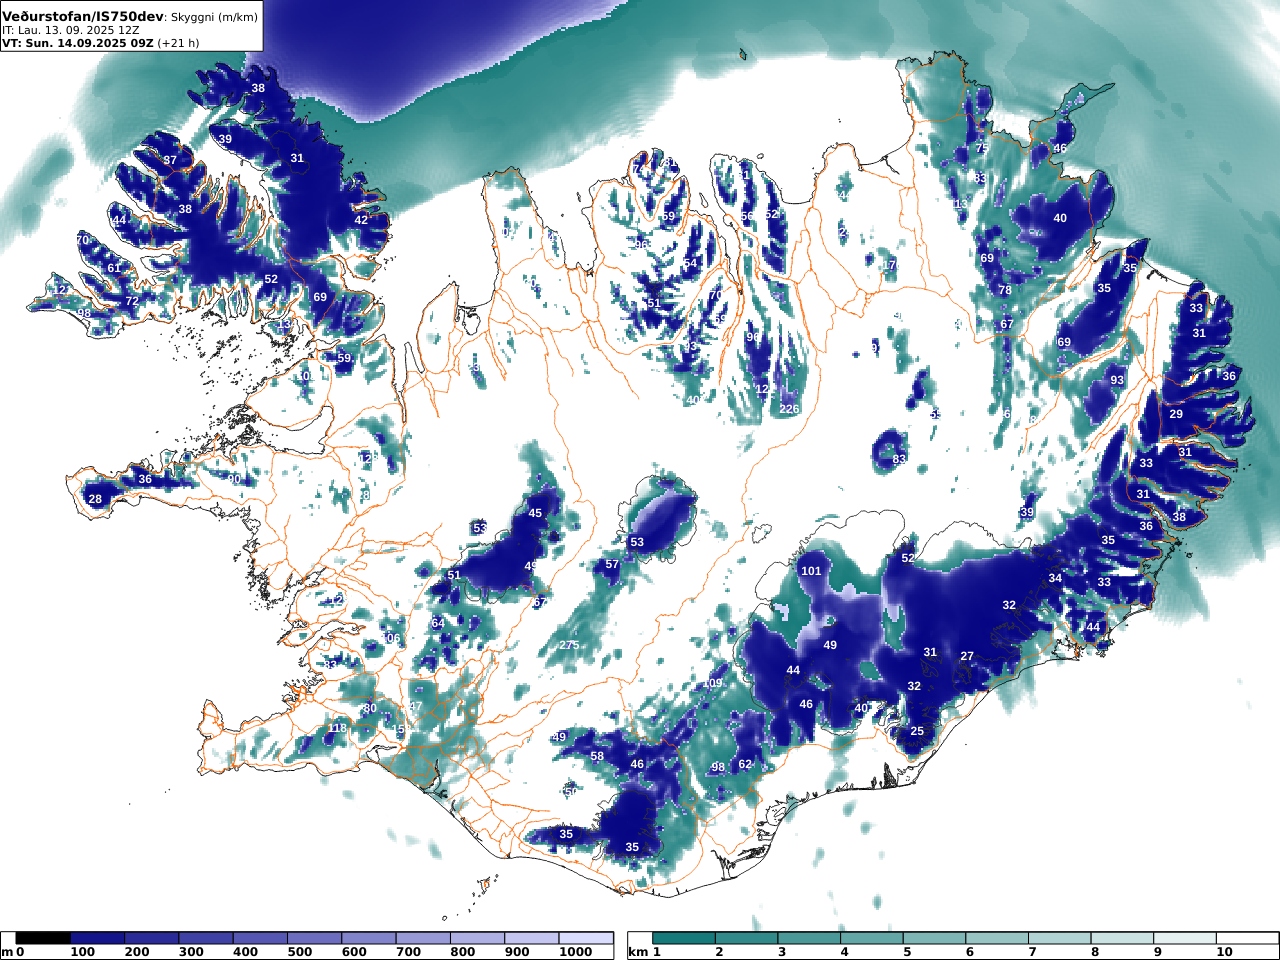This screenshot has height=960, width=1280.
Task: Click the map value '64'
Action: click(x=437, y=623)
